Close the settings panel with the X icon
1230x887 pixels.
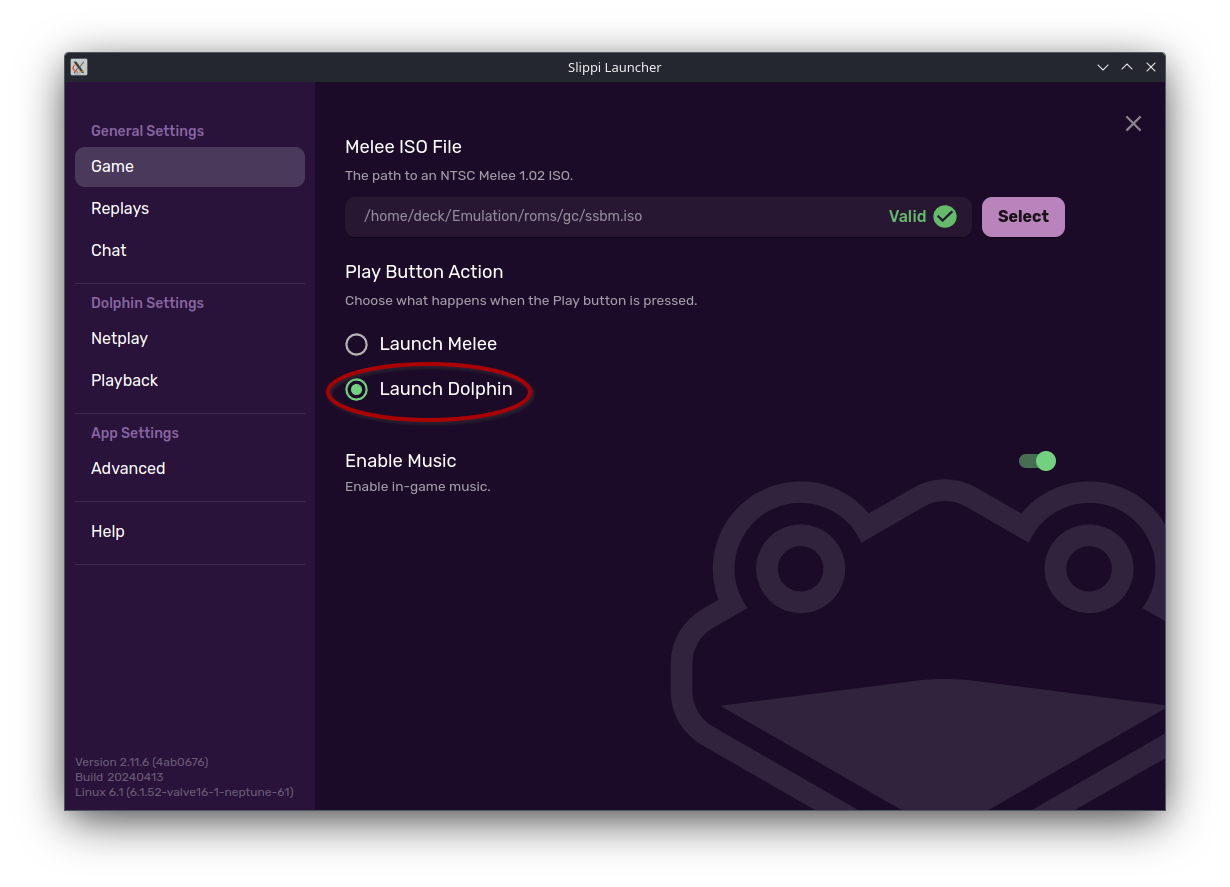click(1133, 123)
